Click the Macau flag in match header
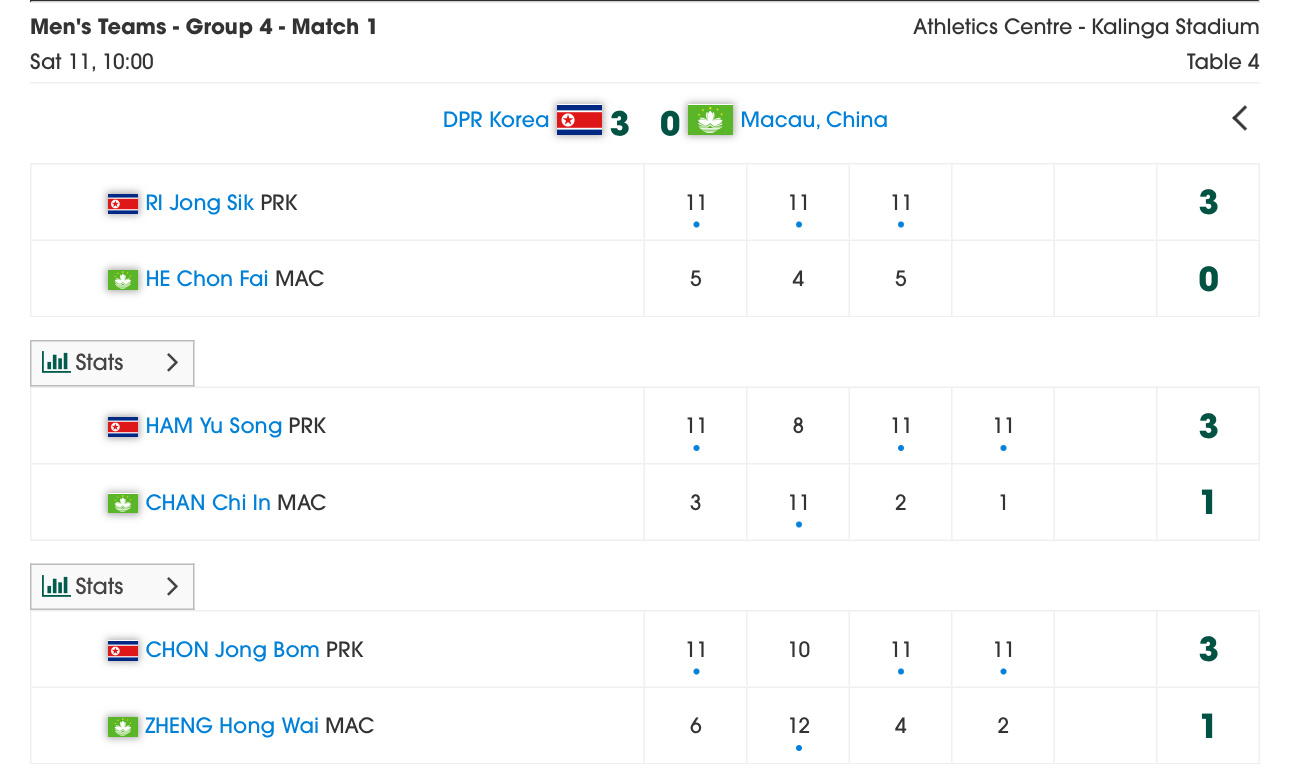Viewport: 1290px width, 781px height. 710,120
